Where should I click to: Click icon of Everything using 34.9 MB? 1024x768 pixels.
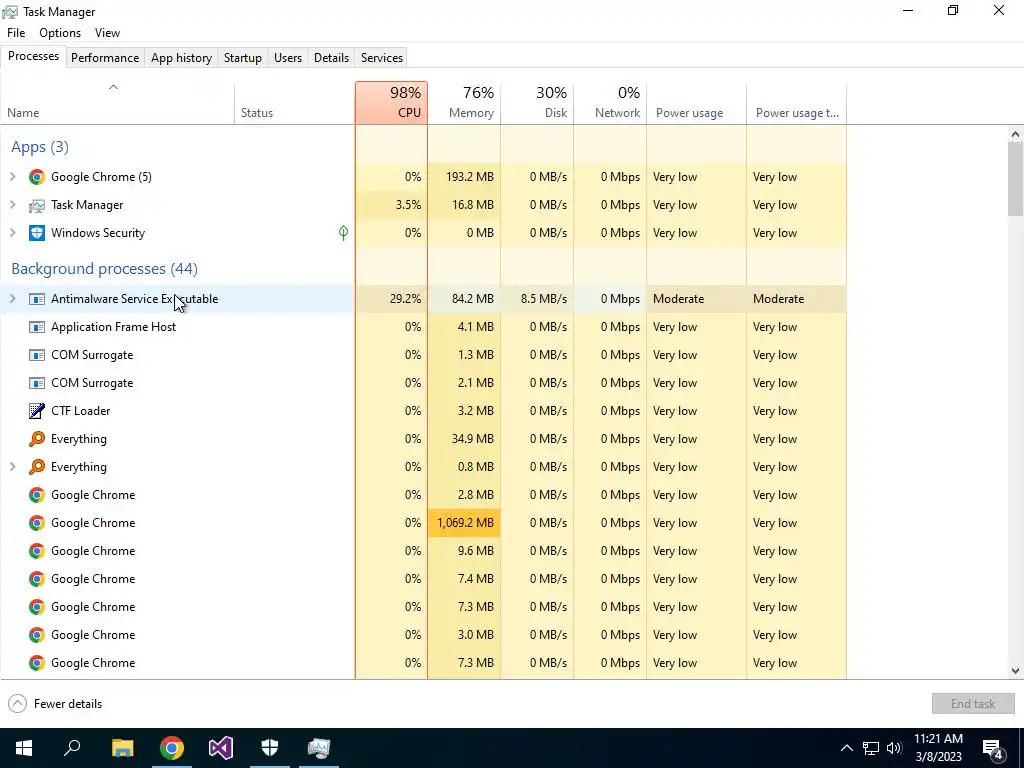coord(37,439)
